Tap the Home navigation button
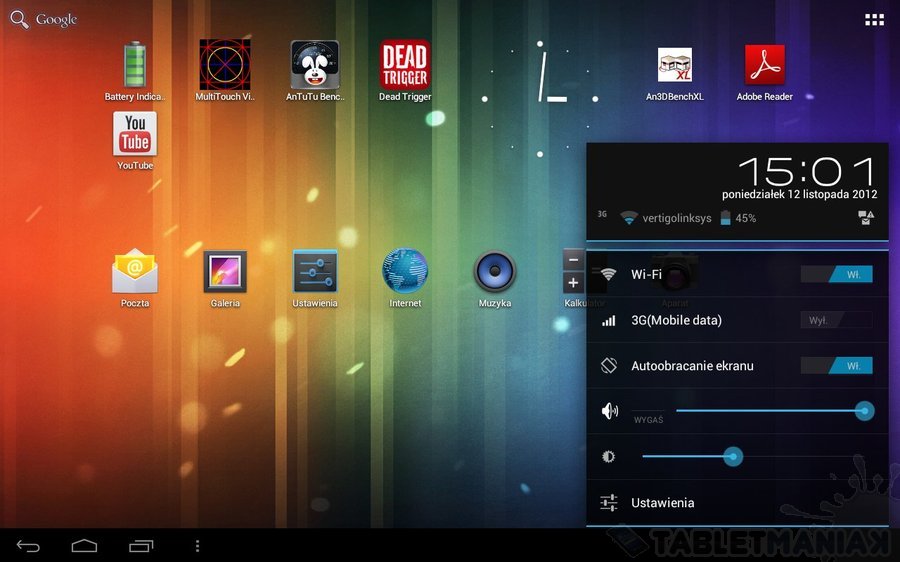Viewport: 900px width, 562px height. tap(84, 545)
